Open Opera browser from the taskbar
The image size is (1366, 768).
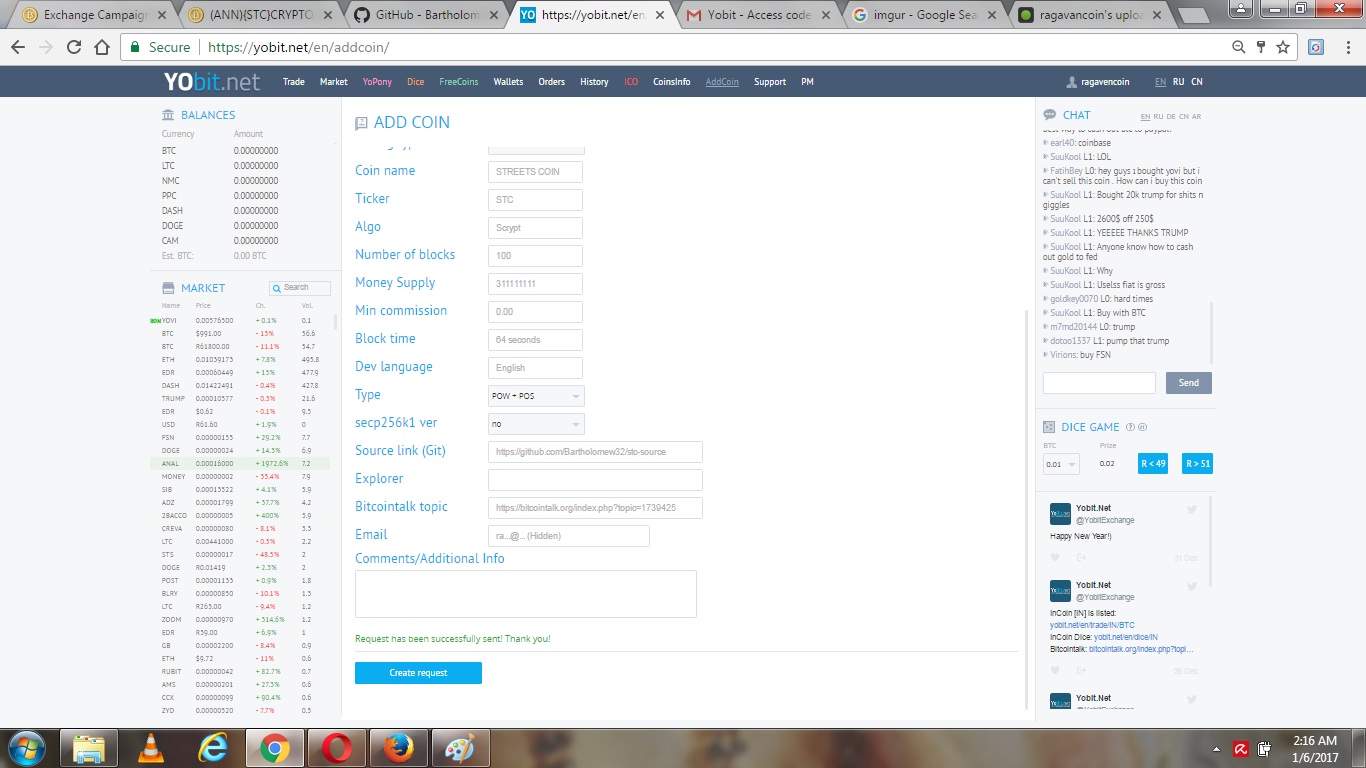tap(337, 748)
